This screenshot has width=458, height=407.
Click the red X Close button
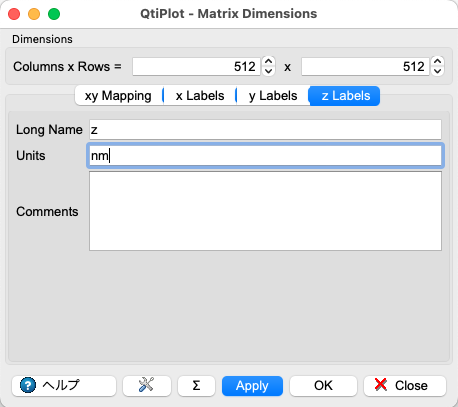click(x=405, y=386)
